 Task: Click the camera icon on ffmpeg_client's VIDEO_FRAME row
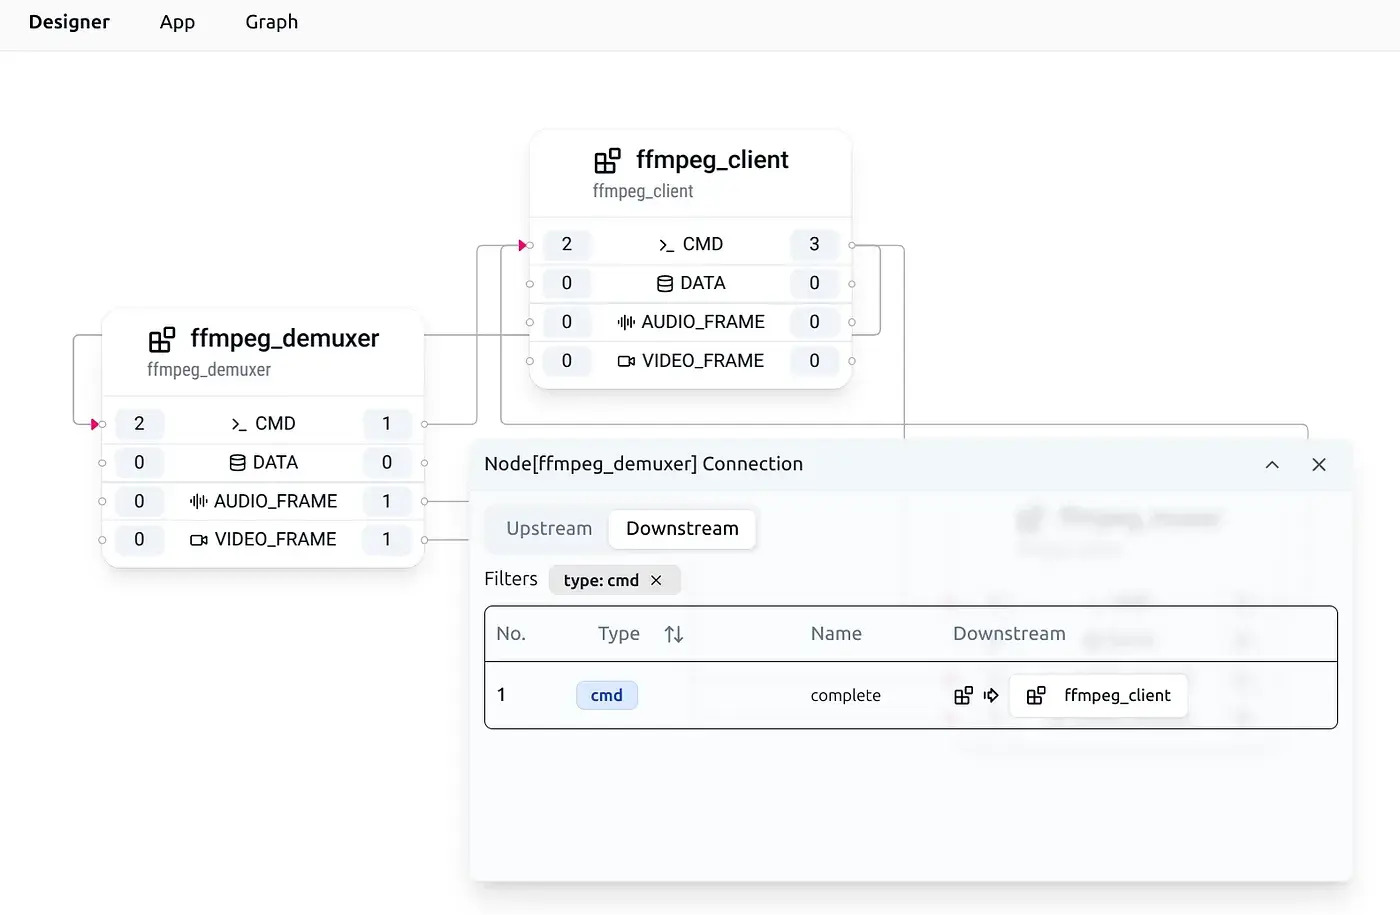(x=627, y=361)
